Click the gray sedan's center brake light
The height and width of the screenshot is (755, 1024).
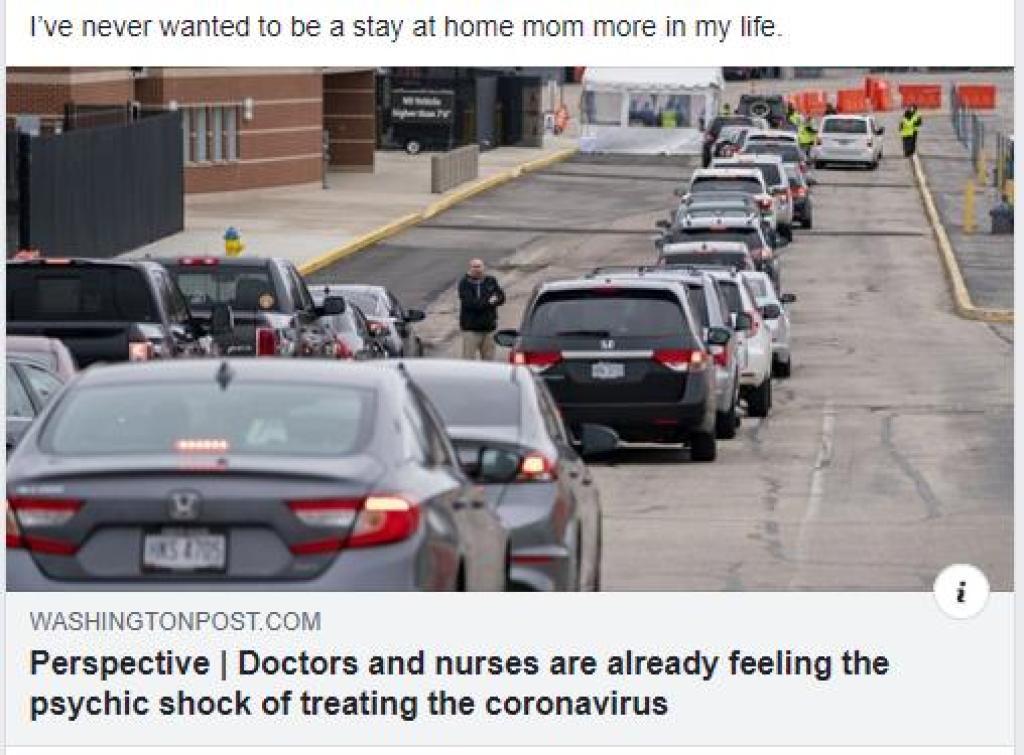[x=201, y=445]
